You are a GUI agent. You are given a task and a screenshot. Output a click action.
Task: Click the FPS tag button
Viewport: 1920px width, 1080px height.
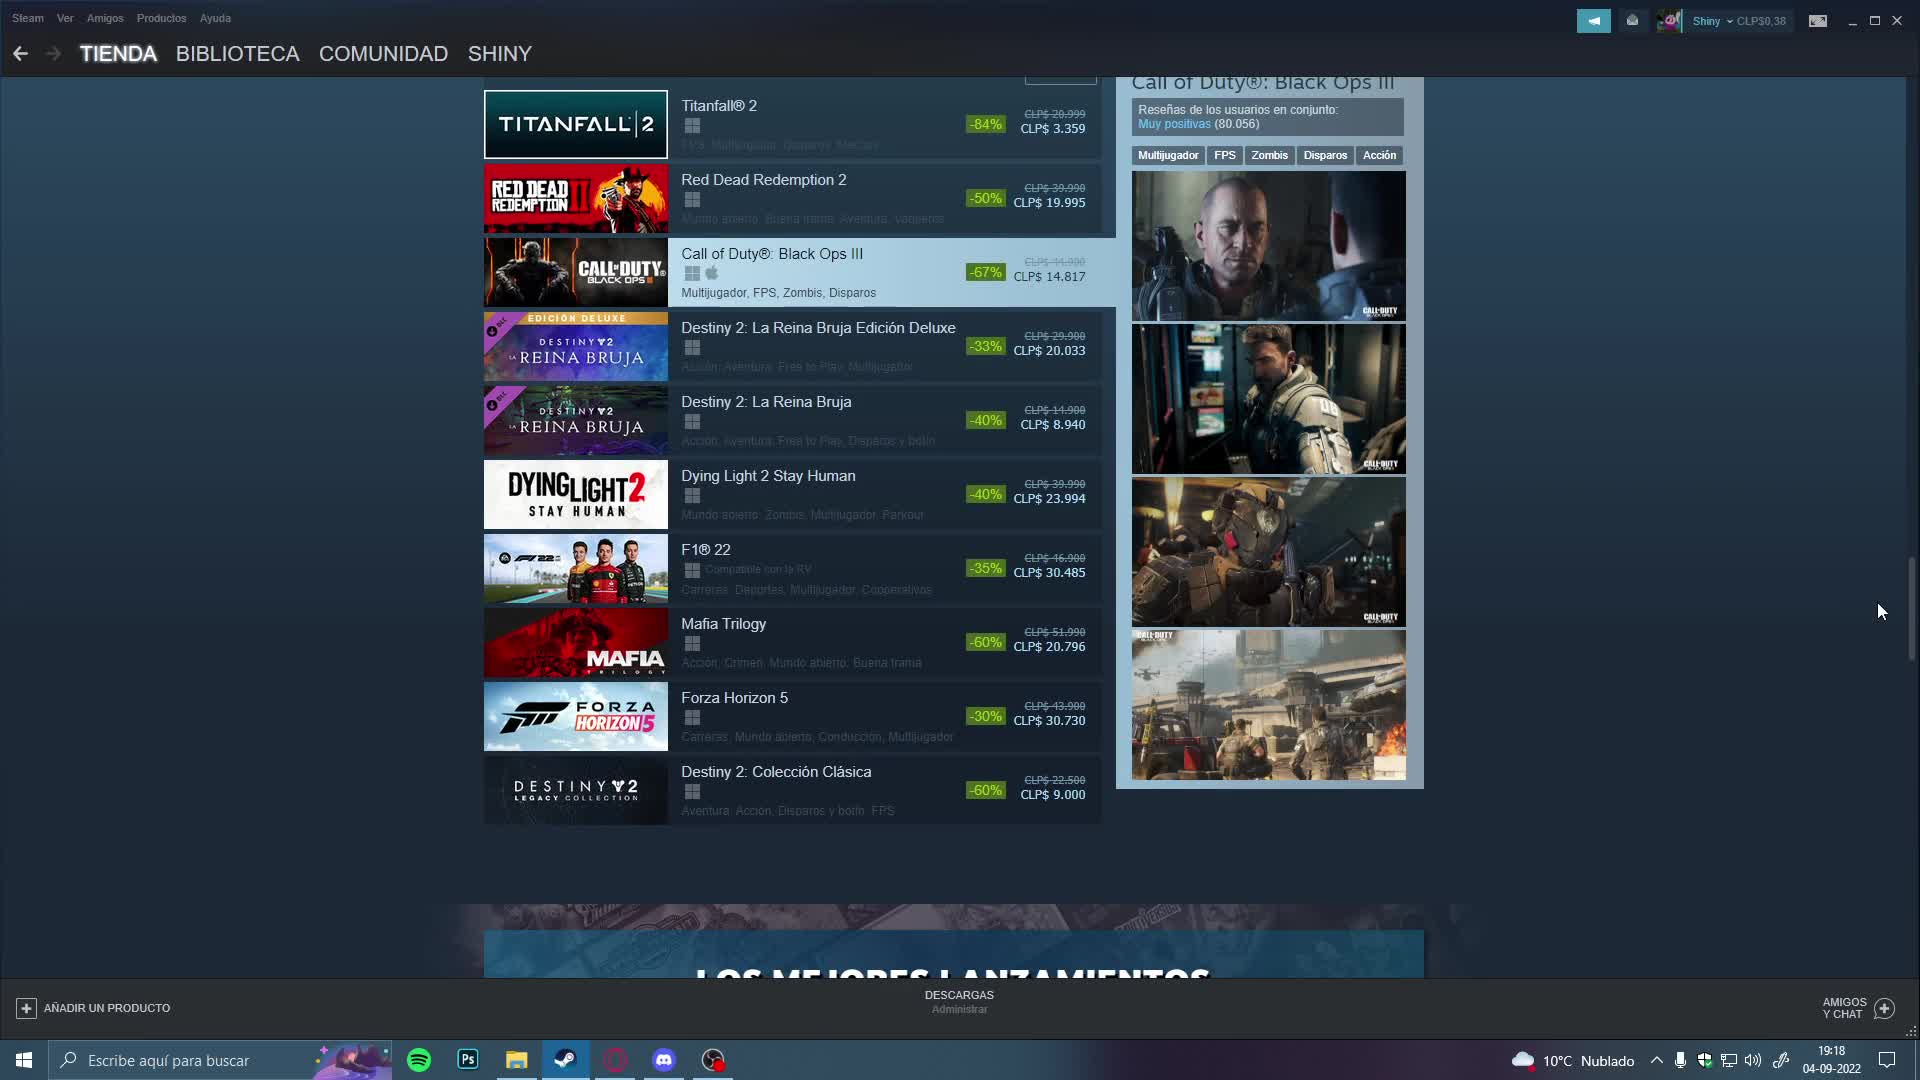(1224, 155)
